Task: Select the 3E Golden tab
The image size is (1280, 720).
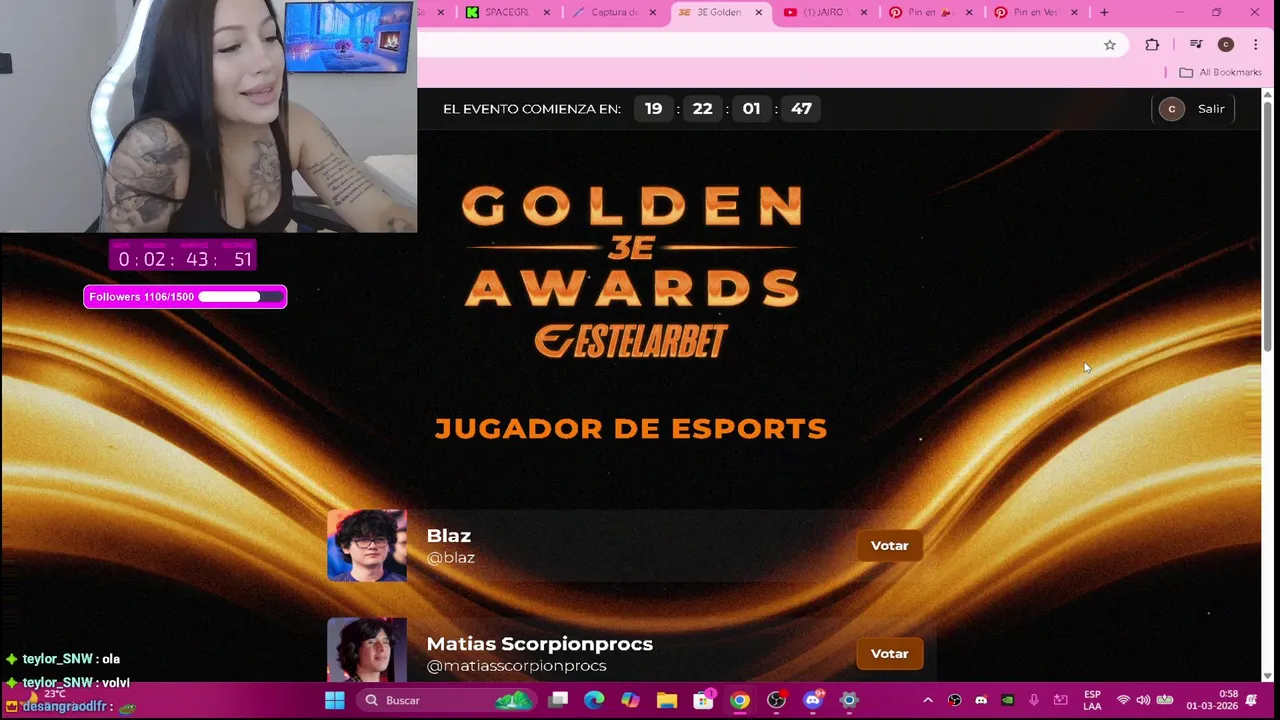Action: click(719, 12)
